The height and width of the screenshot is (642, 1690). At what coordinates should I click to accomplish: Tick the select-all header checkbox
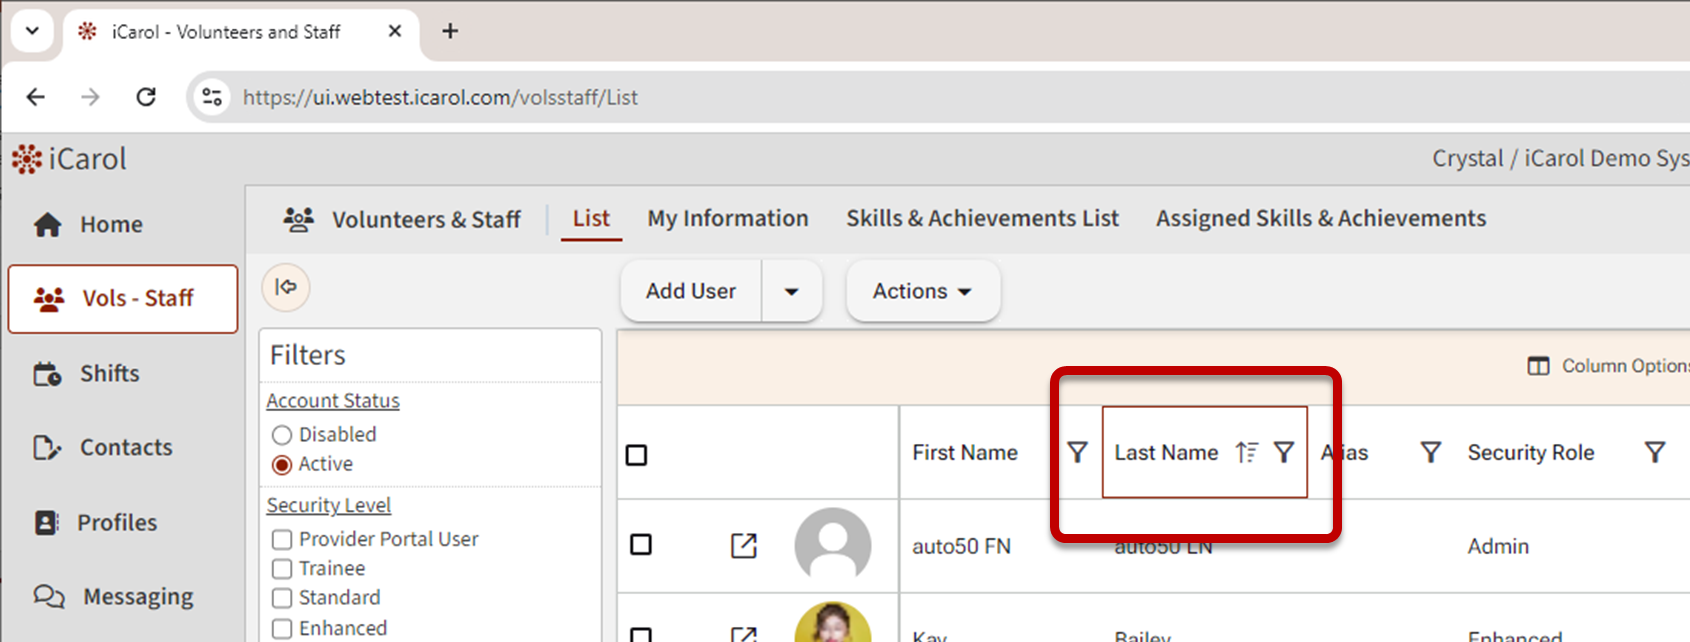(636, 455)
